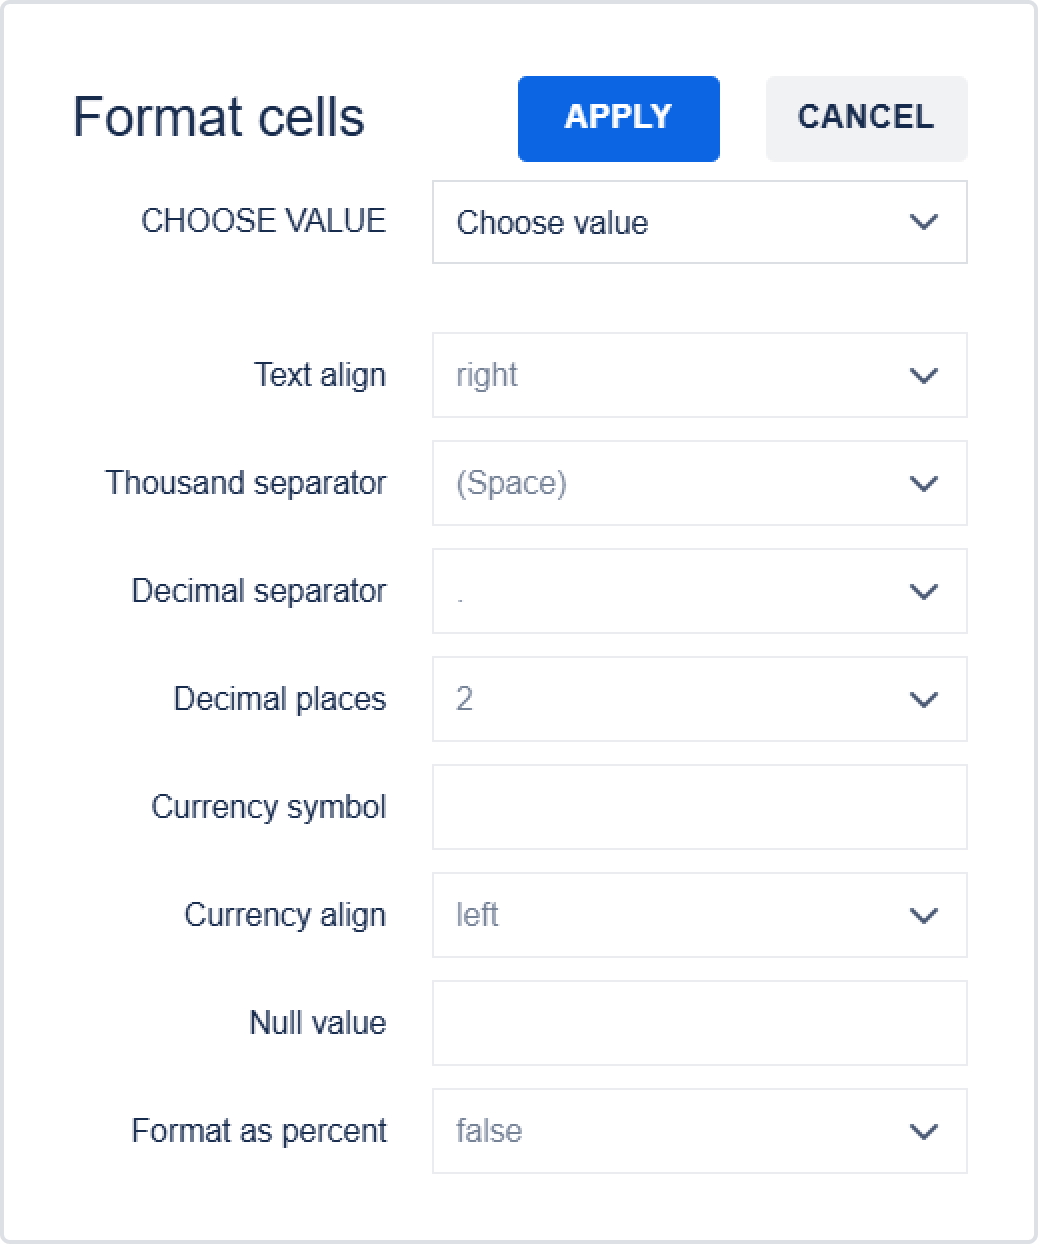The image size is (1038, 1244).
Task: Click the Currency symbol input field
Action: tap(699, 807)
